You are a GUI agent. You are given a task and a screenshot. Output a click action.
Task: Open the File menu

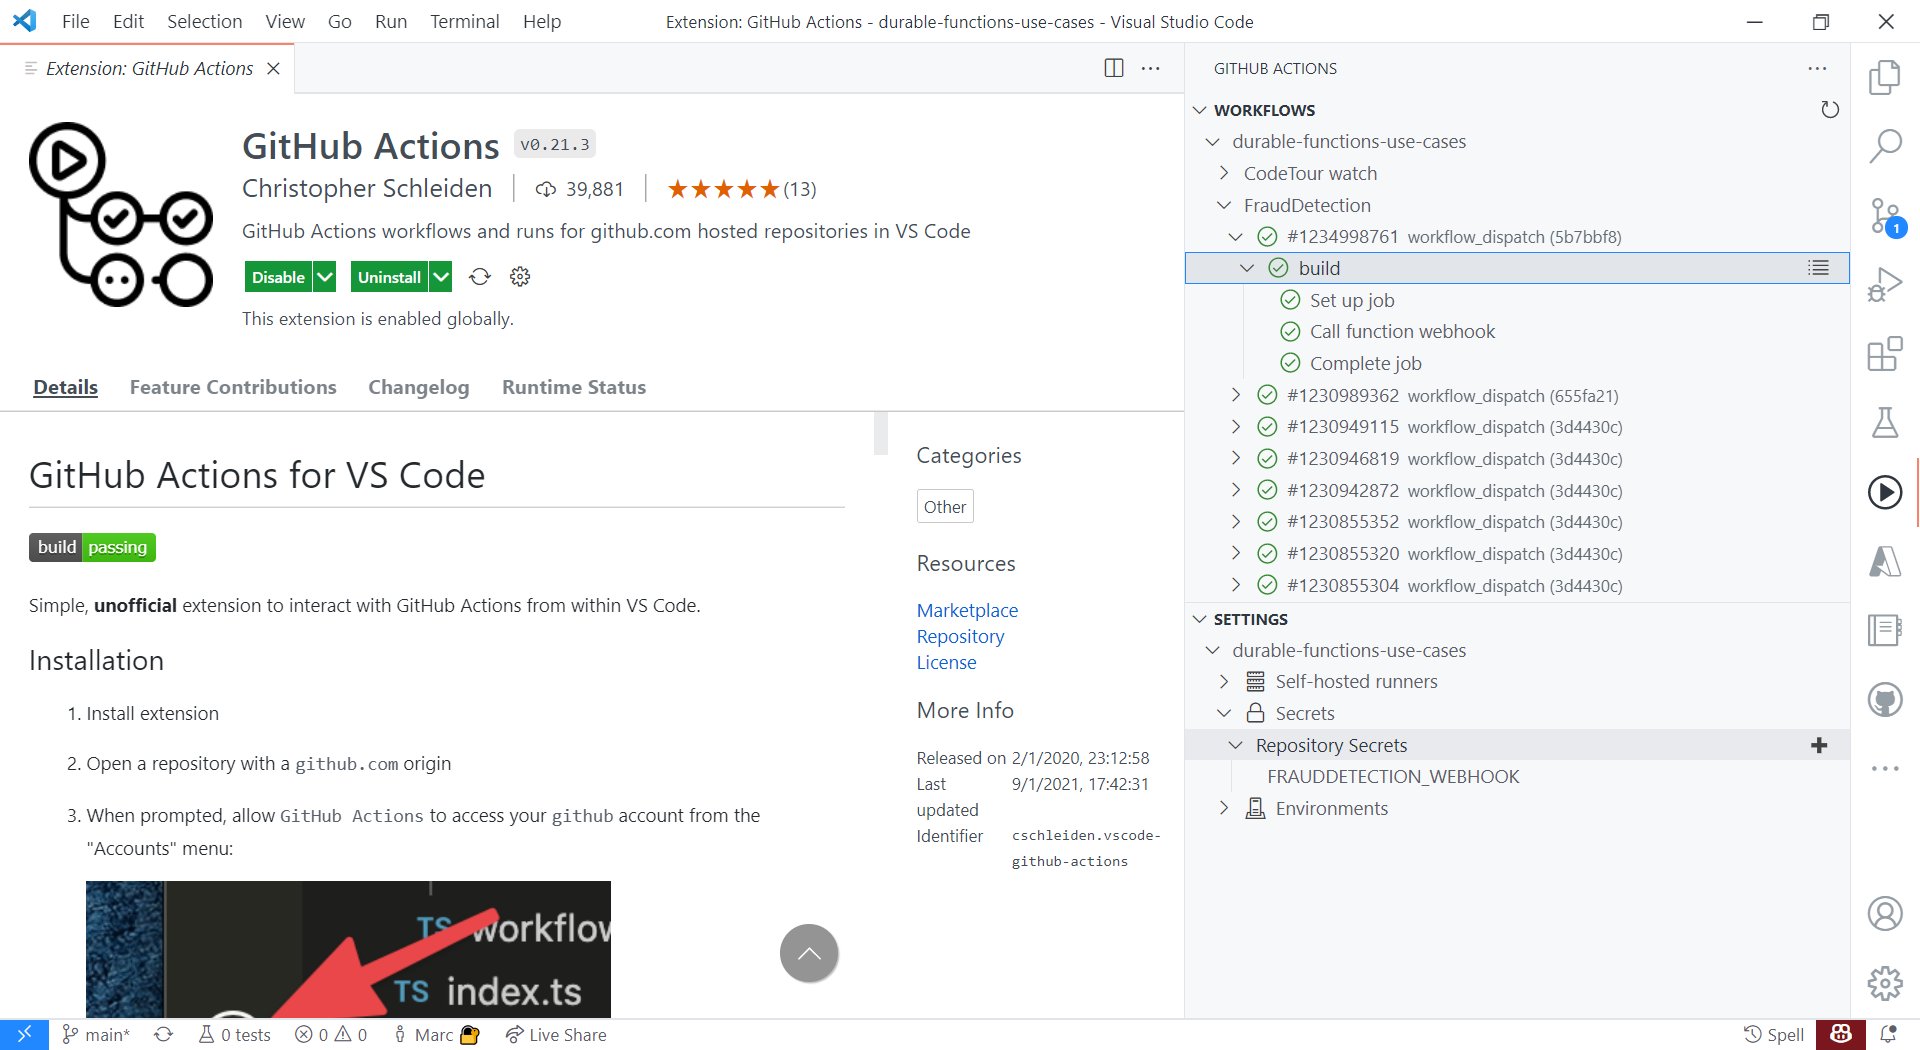[75, 21]
